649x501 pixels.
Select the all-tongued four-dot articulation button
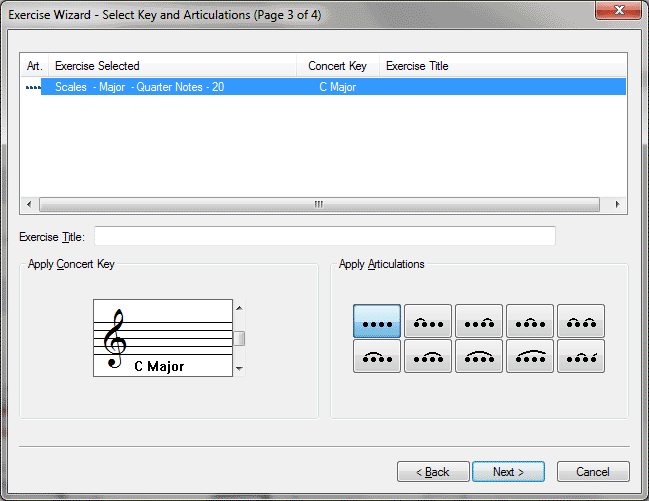[x=377, y=321]
